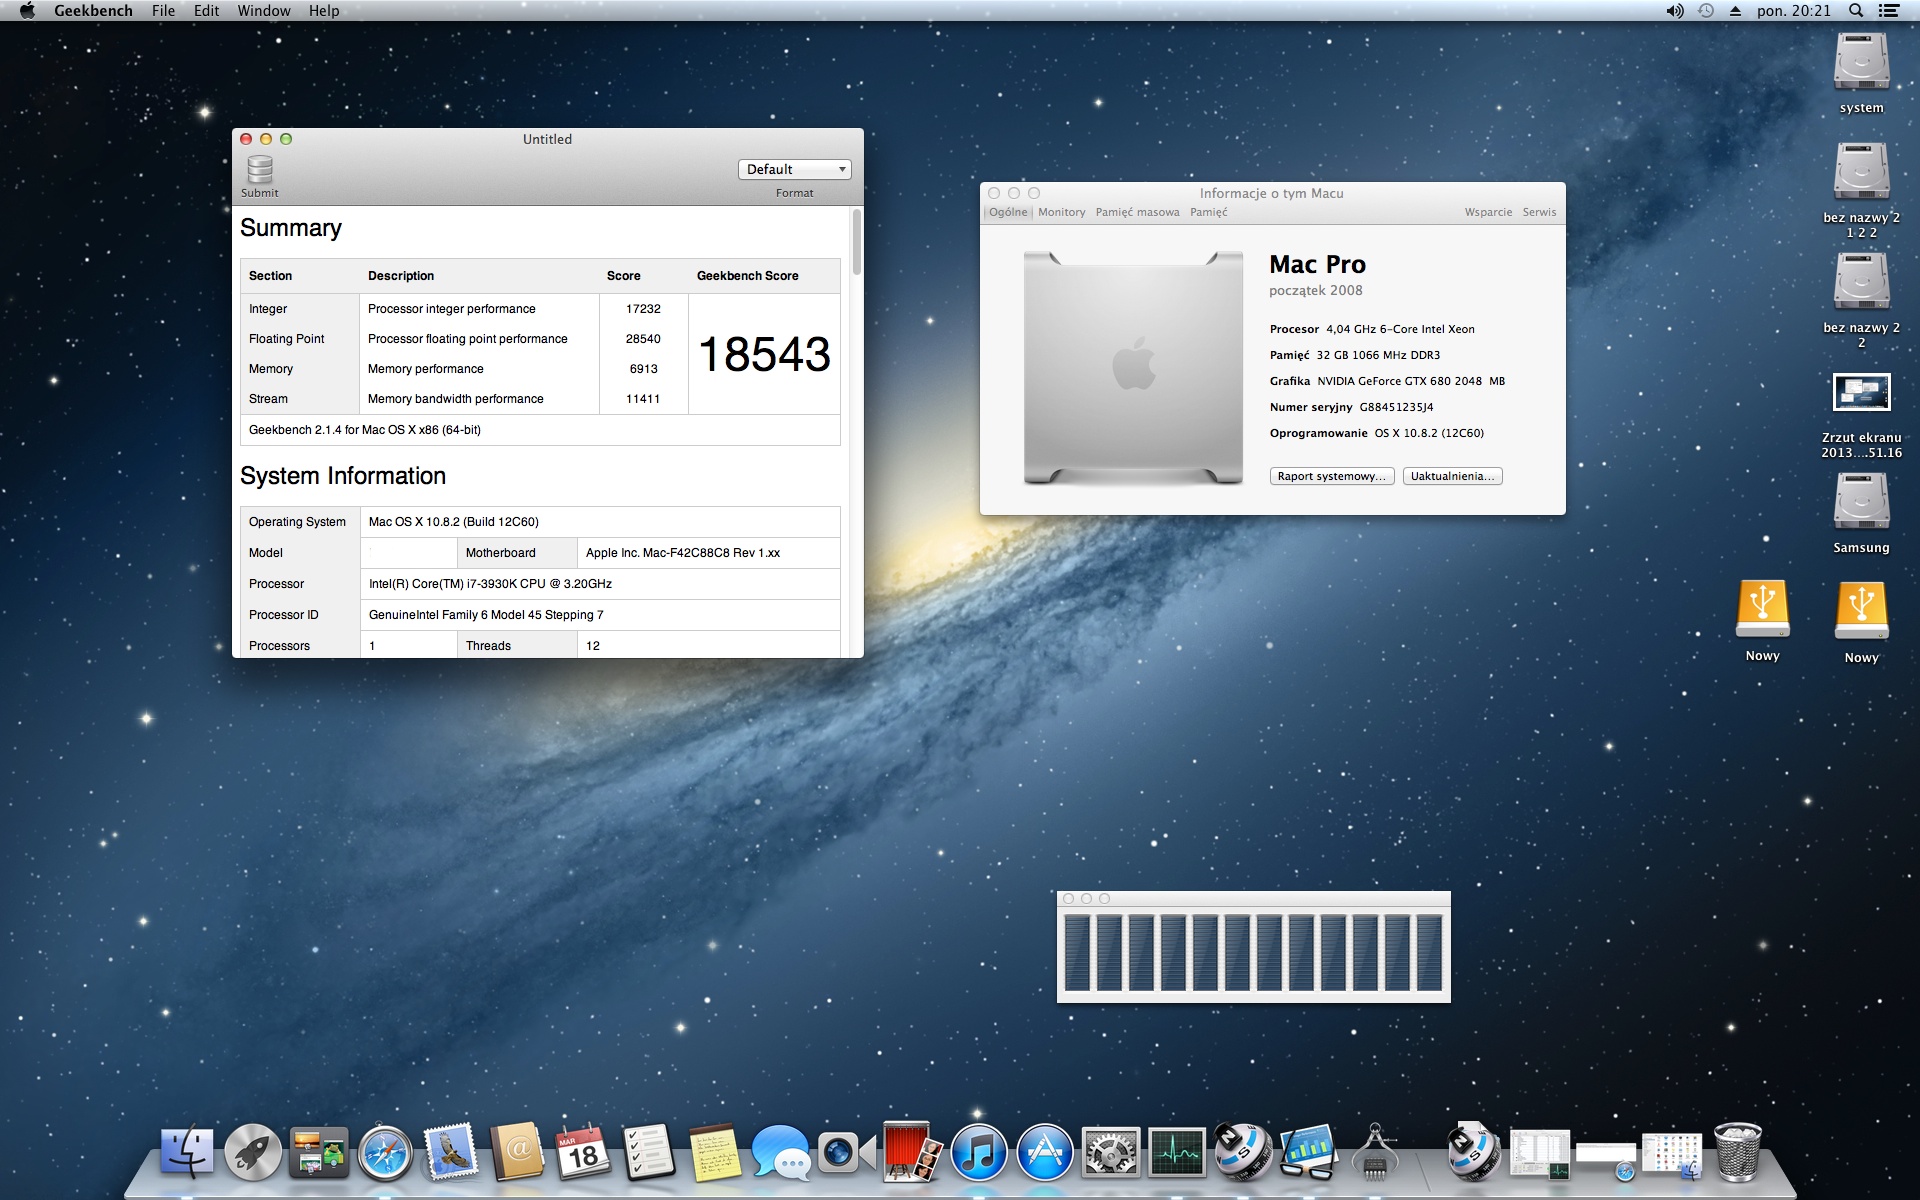This screenshot has width=1920, height=1200.
Task: Restore minimized Finder window from dock
Action: [x=1672, y=1156]
